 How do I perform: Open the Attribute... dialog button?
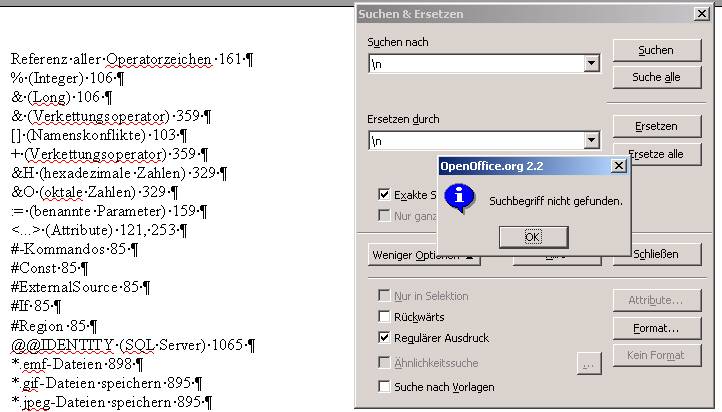tap(657, 300)
